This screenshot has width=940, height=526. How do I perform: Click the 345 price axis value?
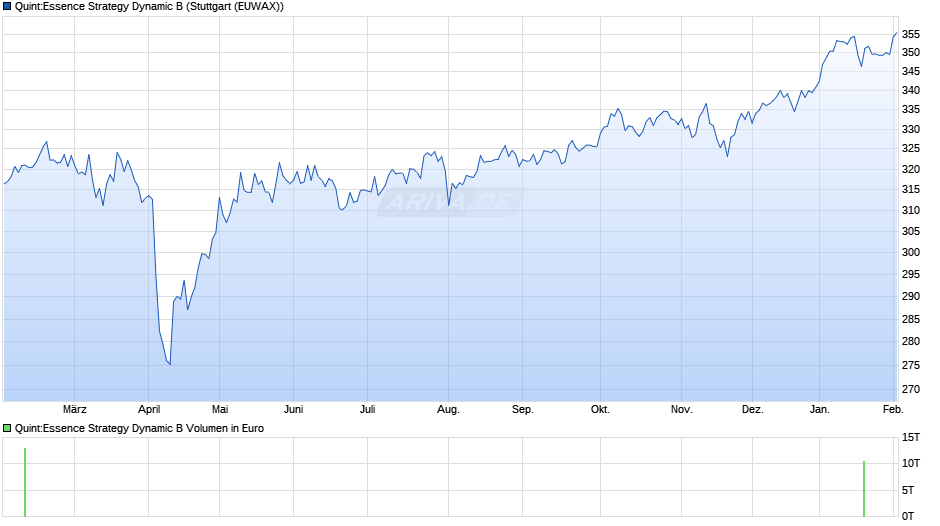coord(911,71)
